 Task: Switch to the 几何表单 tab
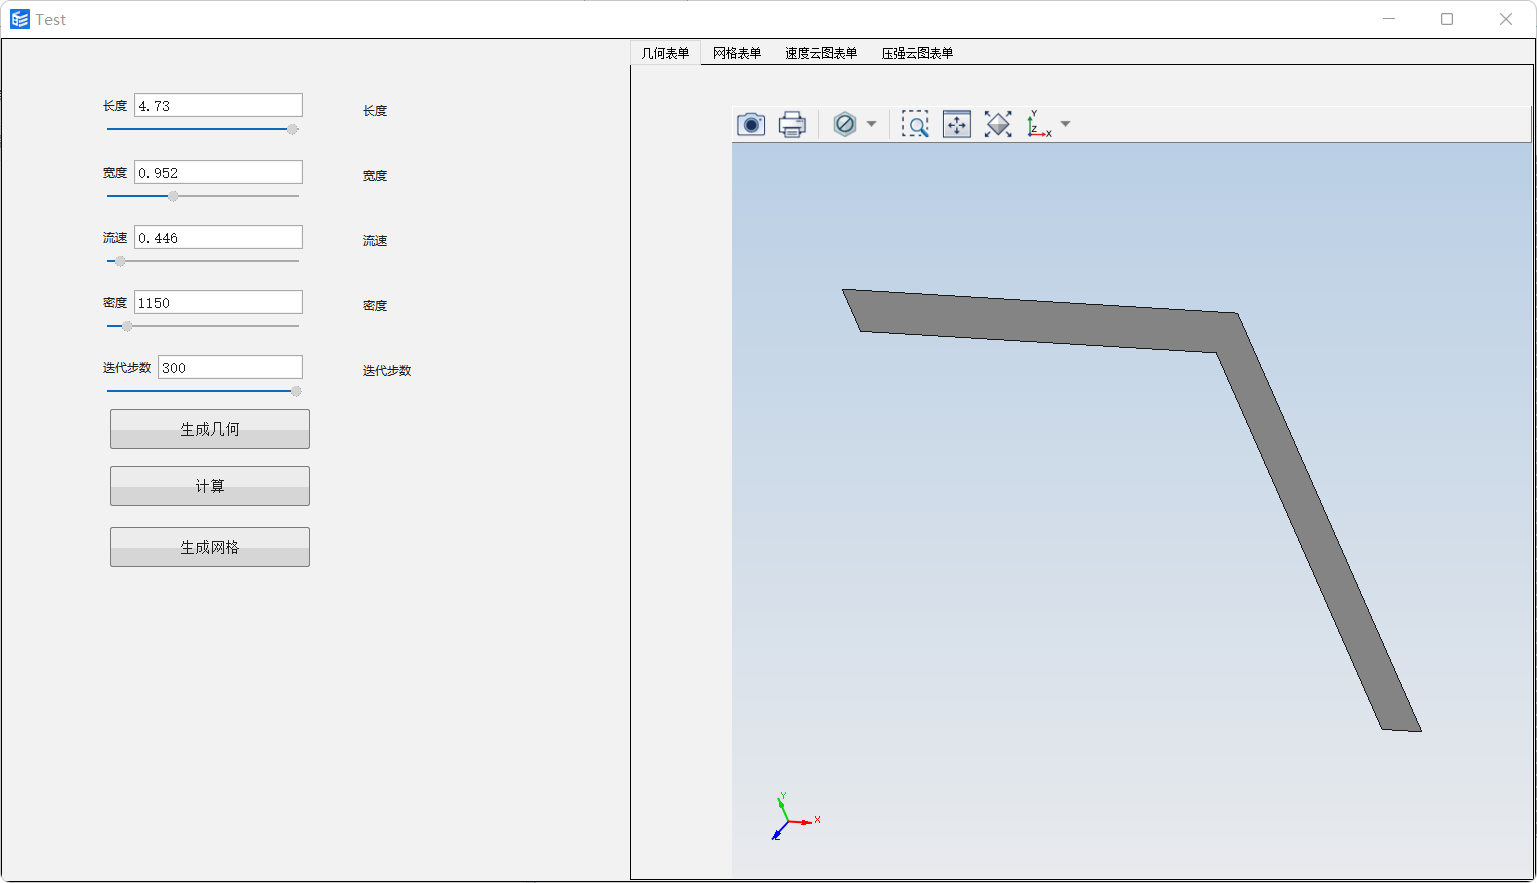[x=665, y=53]
